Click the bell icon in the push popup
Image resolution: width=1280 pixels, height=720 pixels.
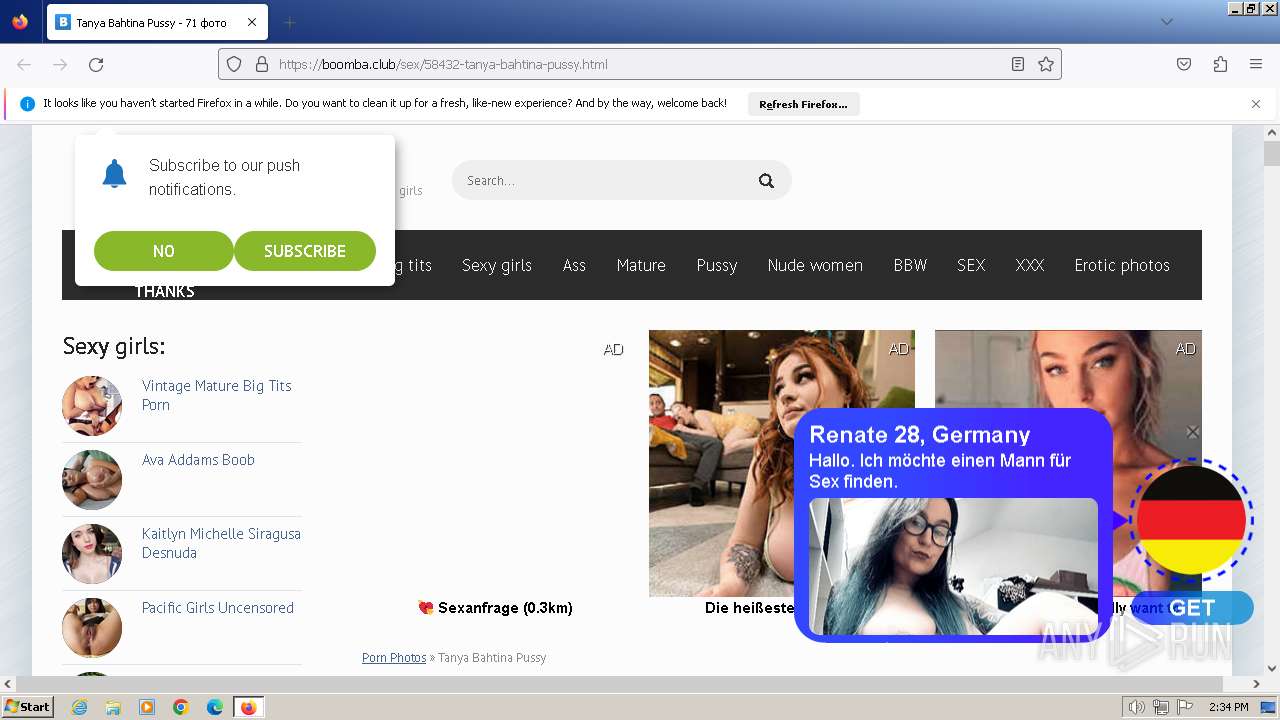point(115,174)
